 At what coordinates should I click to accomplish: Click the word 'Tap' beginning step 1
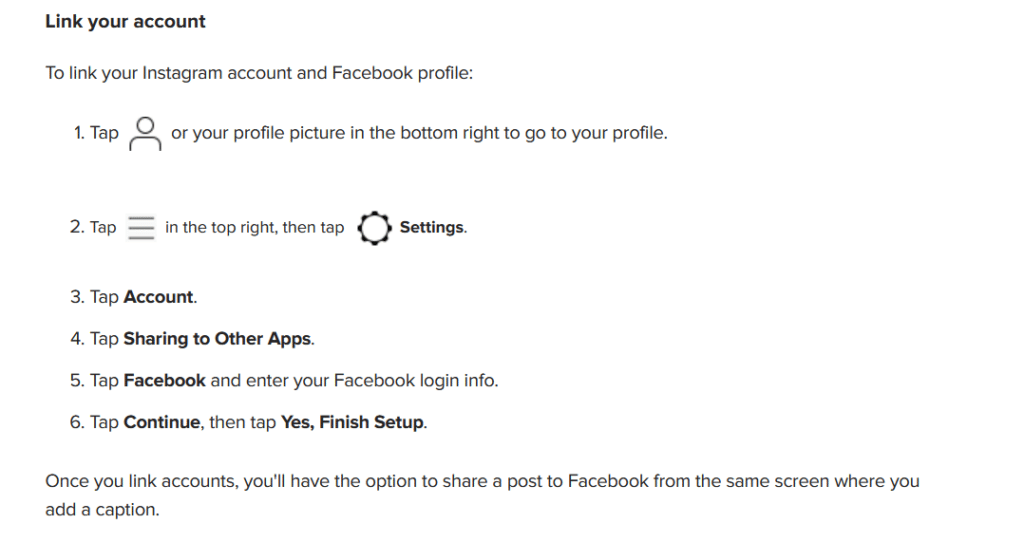104,133
